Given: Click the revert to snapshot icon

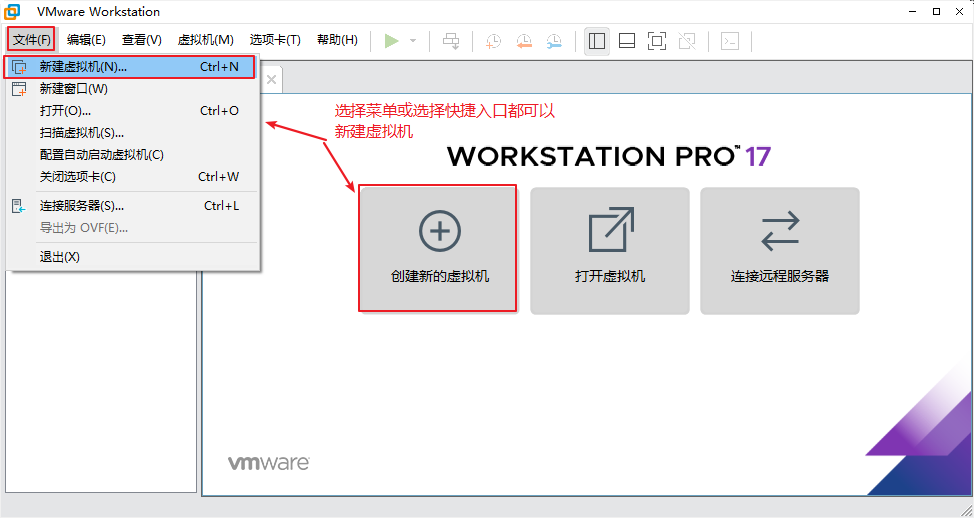Looking at the screenshot, I should click(x=524, y=41).
